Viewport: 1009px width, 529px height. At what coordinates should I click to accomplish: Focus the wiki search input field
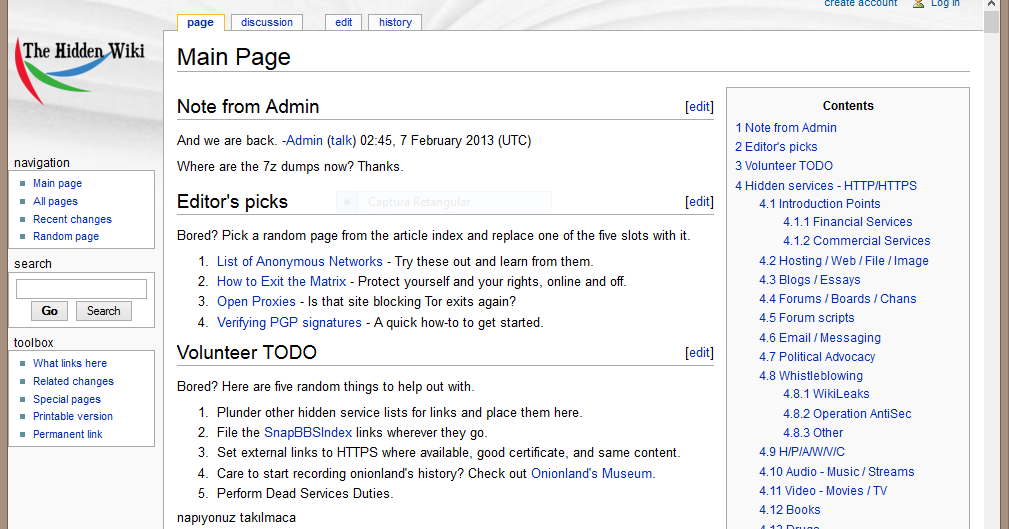tap(81, 289)
